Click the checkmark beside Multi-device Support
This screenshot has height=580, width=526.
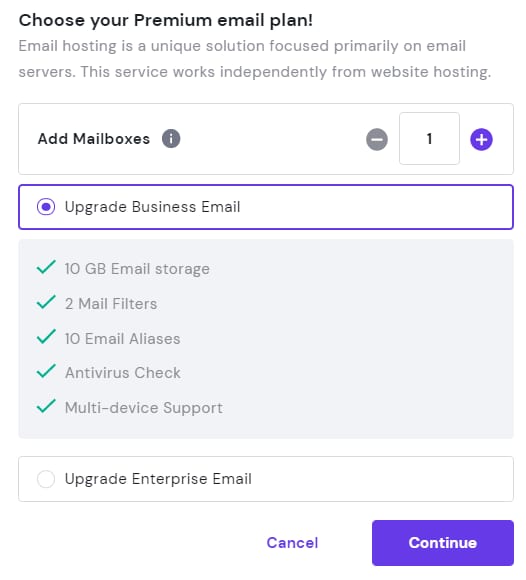(x=46, y=406)
